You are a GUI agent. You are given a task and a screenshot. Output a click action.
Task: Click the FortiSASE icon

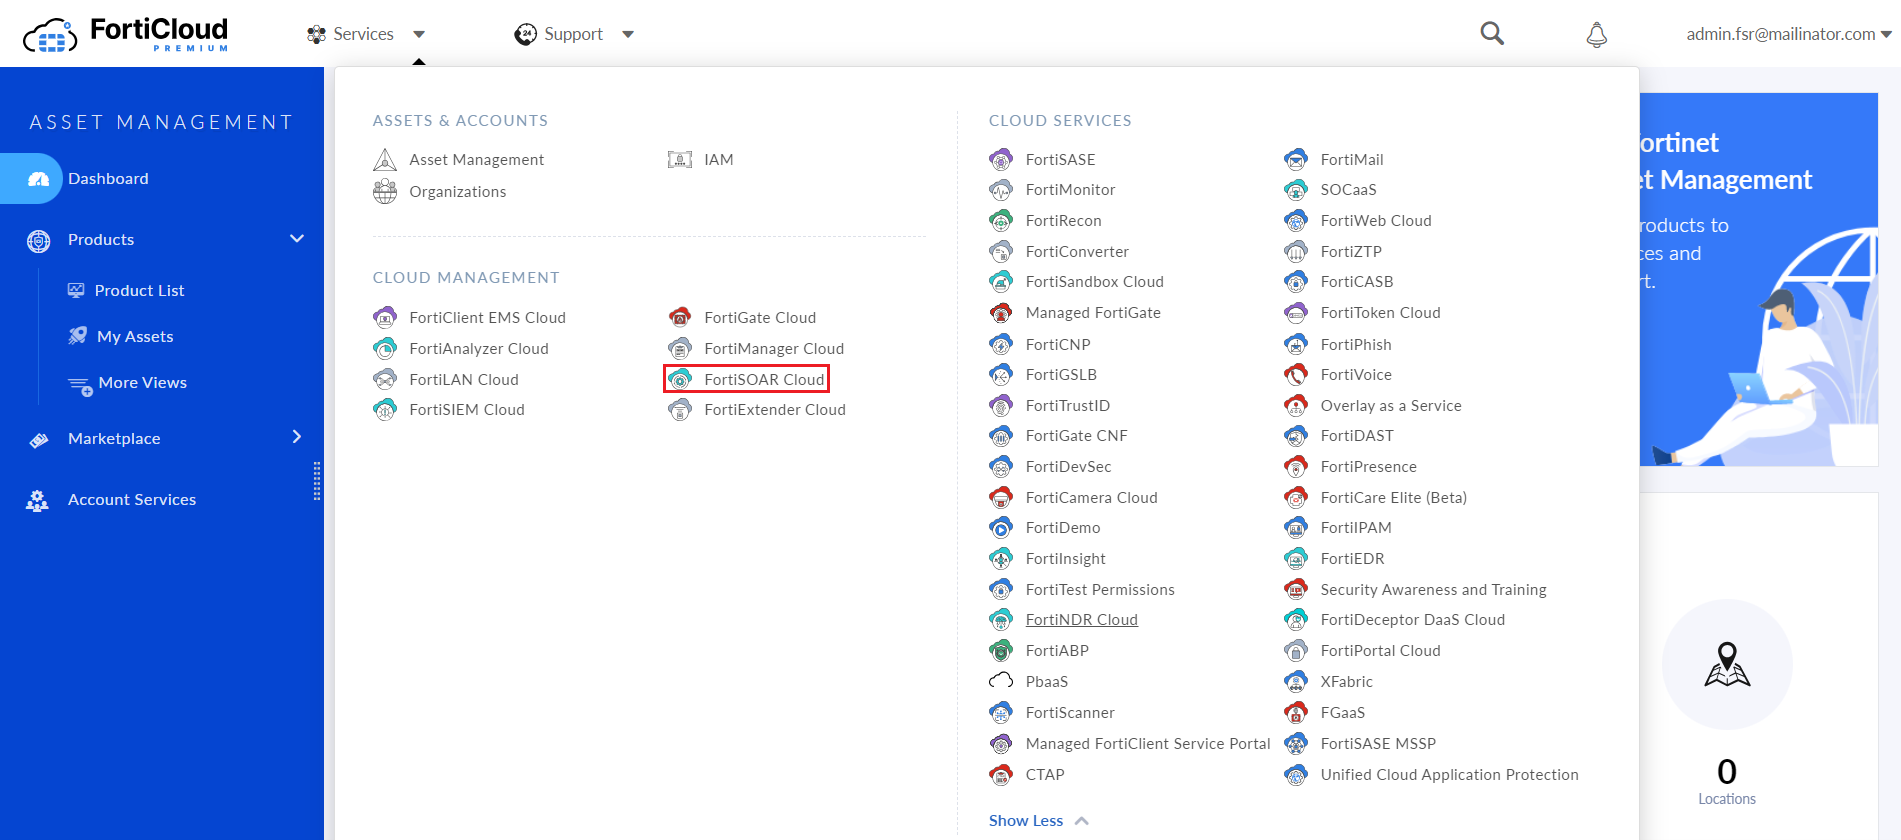[x=1001, y=160]
